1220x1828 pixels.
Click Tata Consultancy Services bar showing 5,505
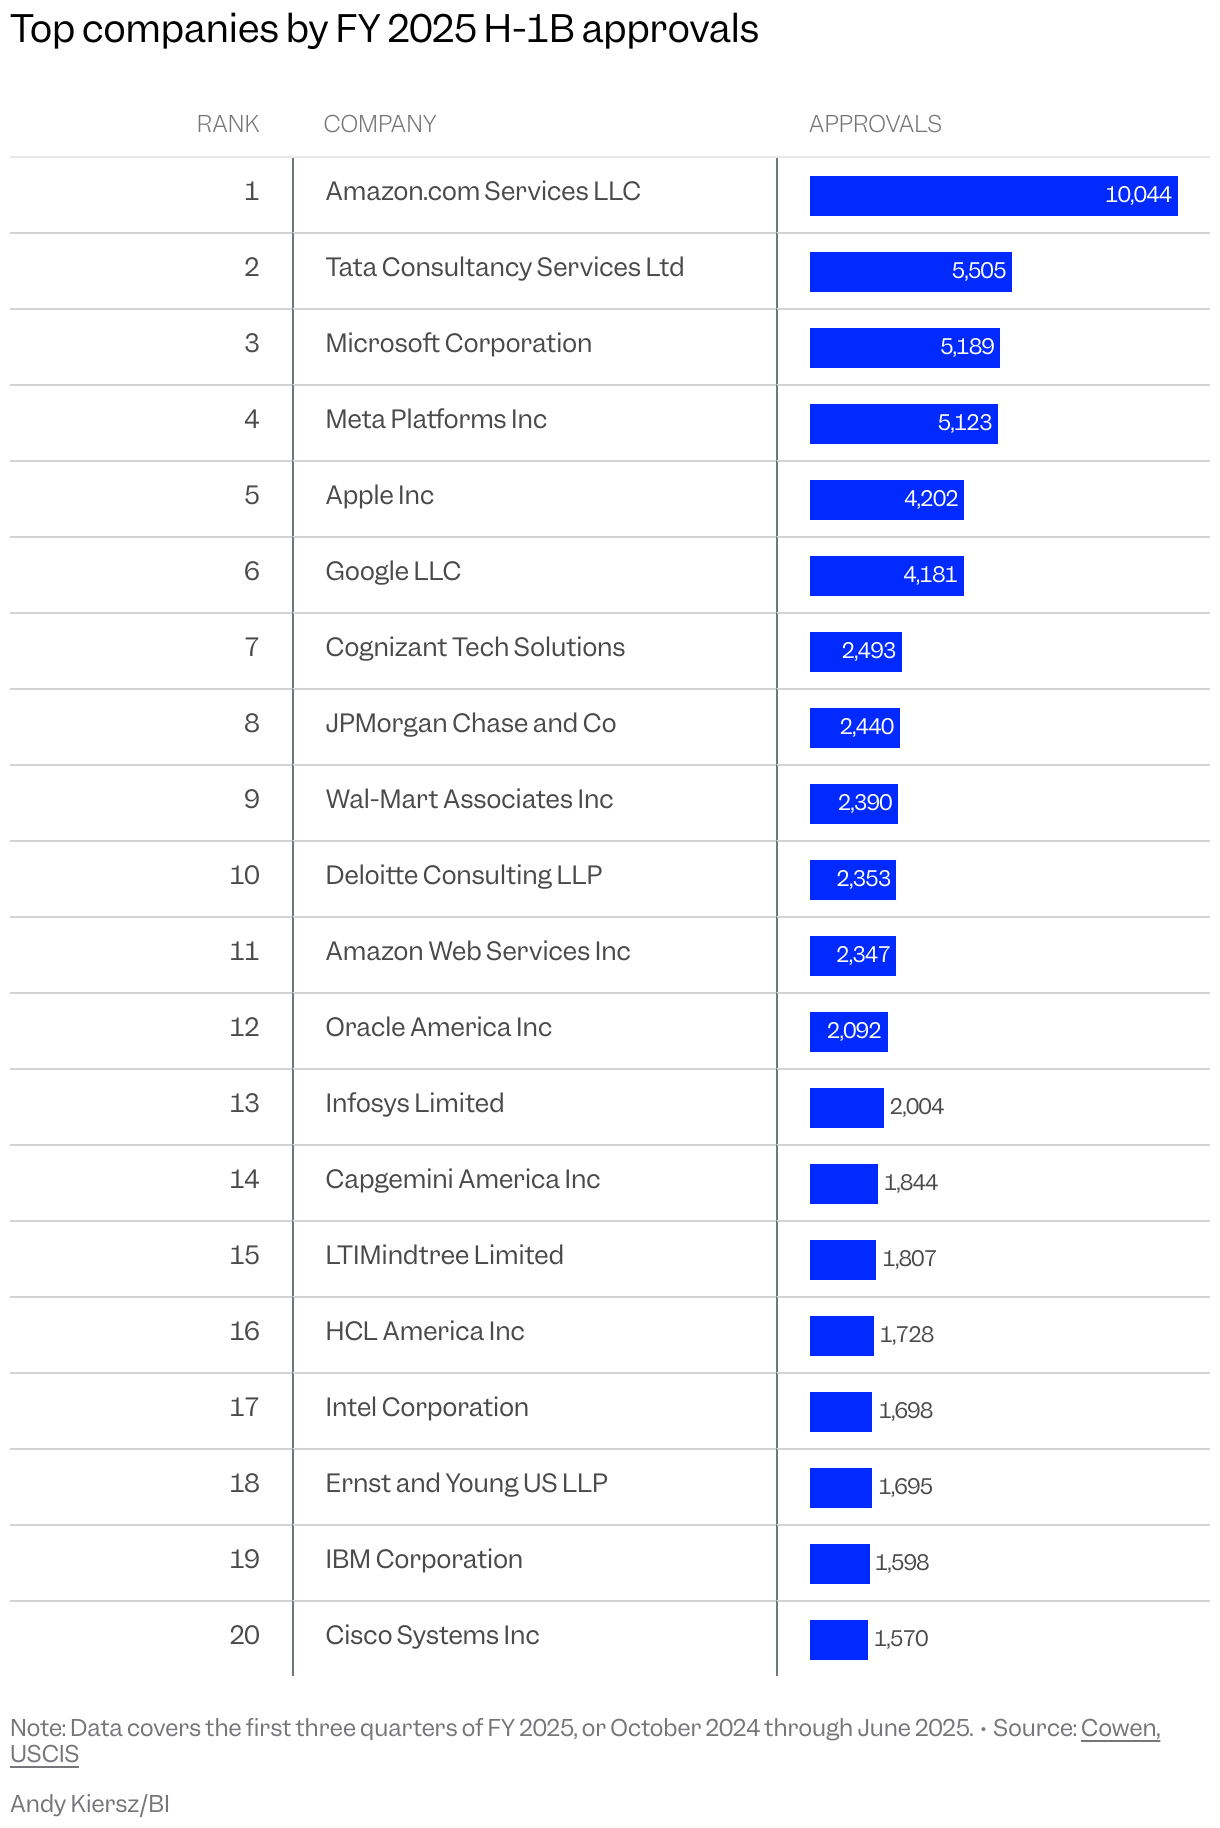tap(911, 271)
